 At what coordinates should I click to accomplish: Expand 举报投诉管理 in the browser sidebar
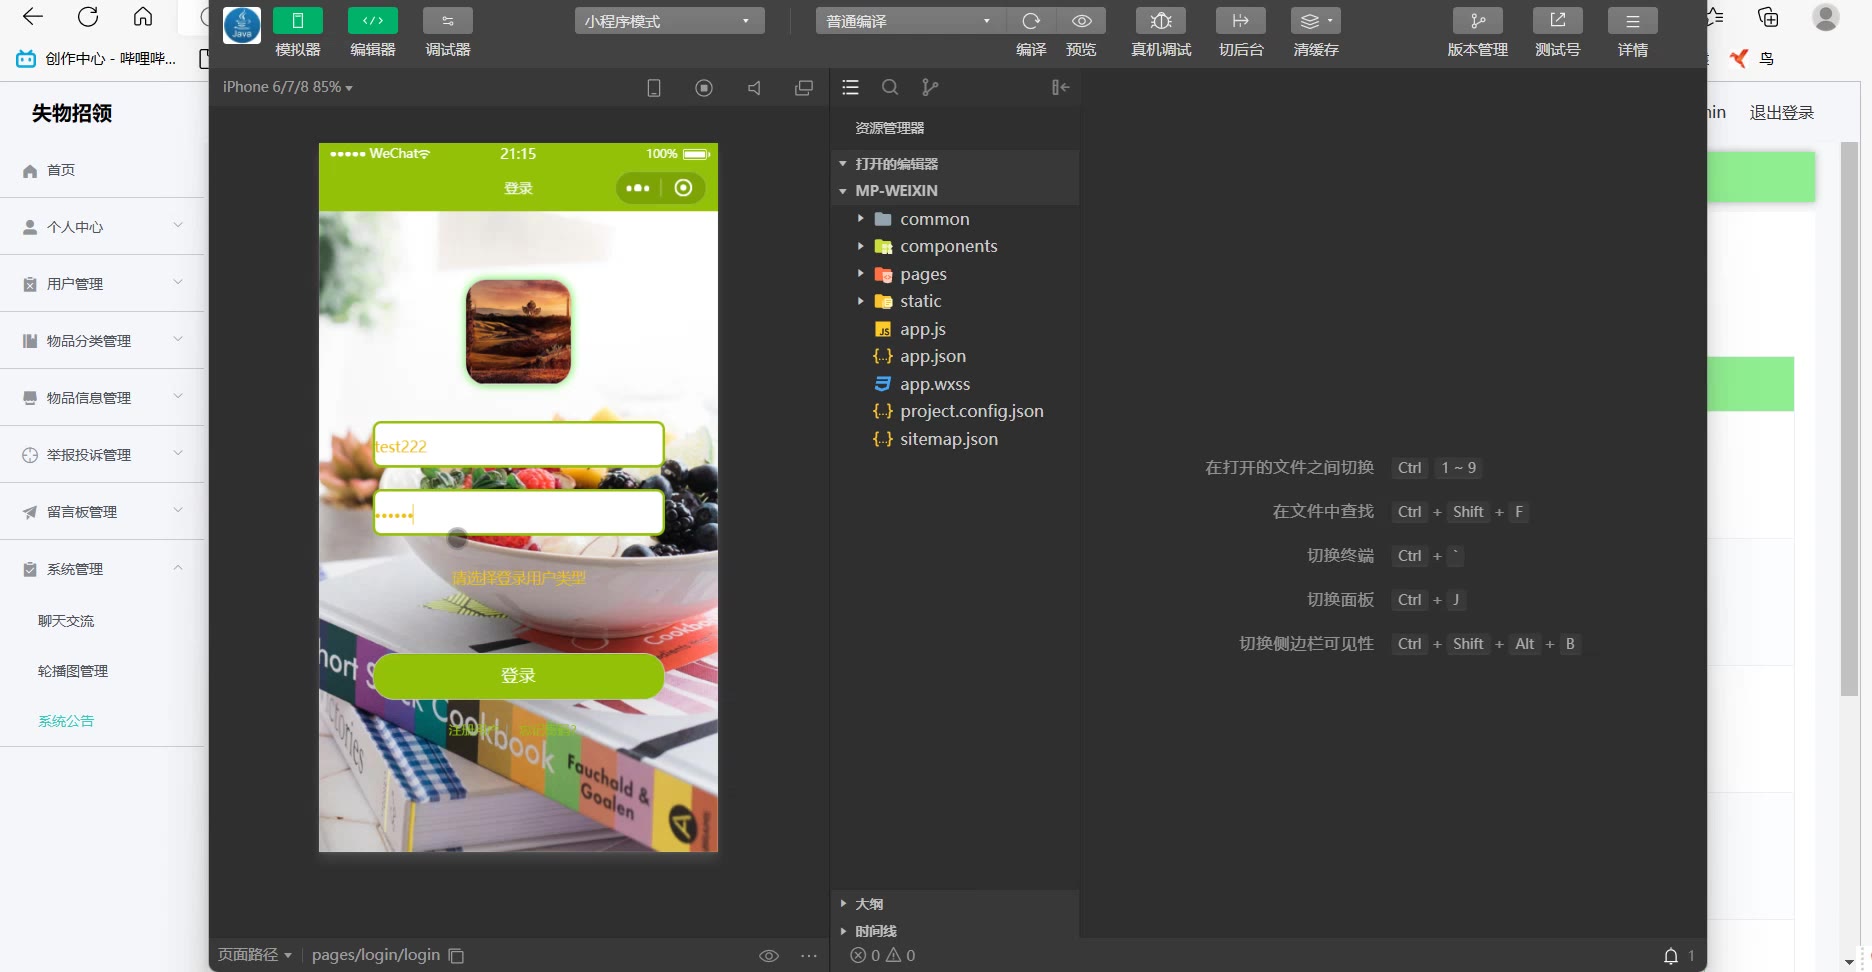point(102,455)
